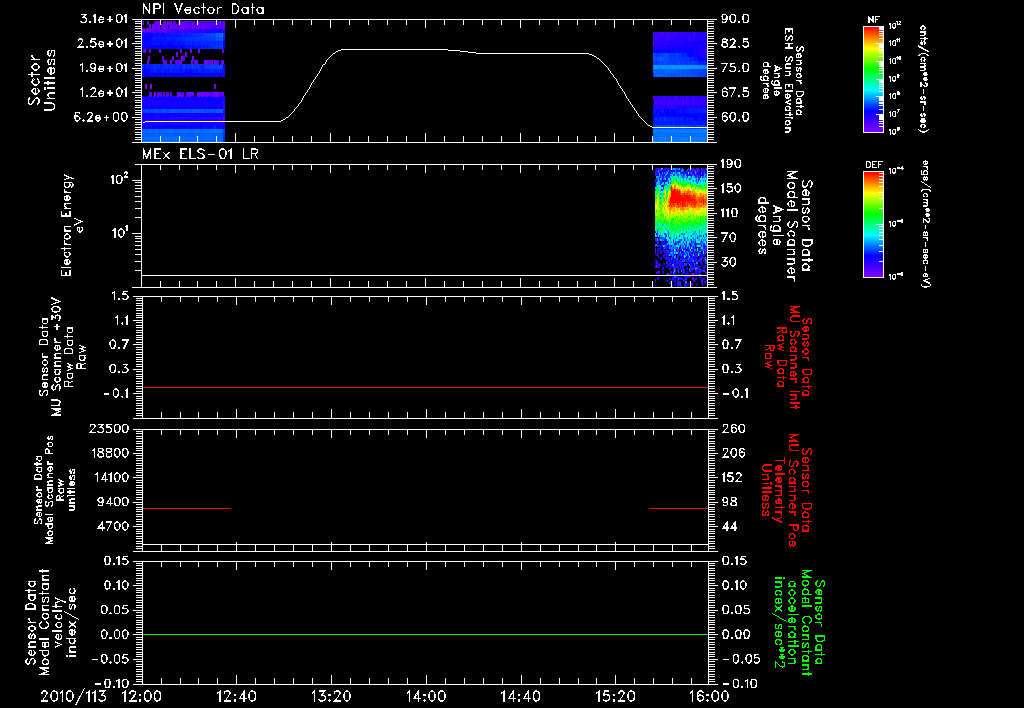
Task: Click the "67.5" elevation tick value
Action: 735,93
